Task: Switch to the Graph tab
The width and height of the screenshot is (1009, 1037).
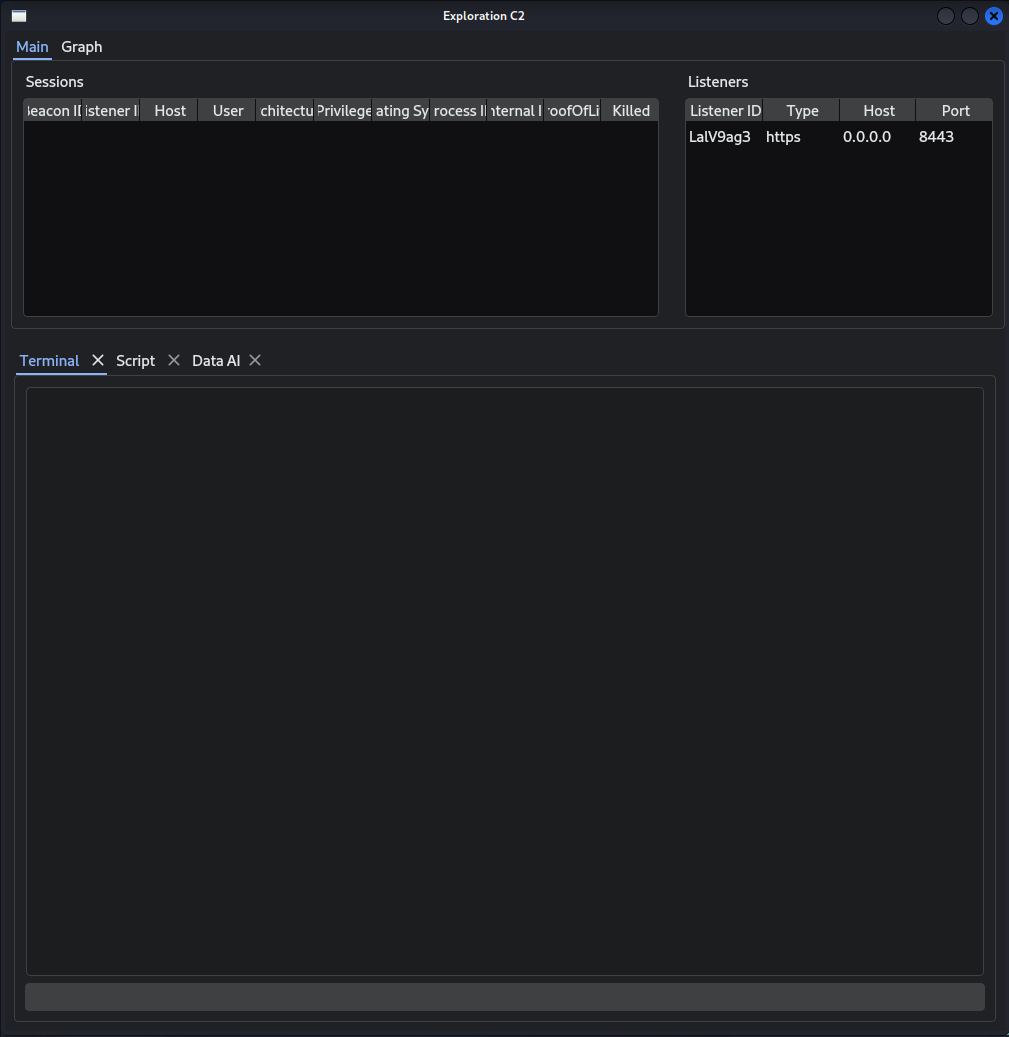Action: pyautogui.click(x=82, y=47)
